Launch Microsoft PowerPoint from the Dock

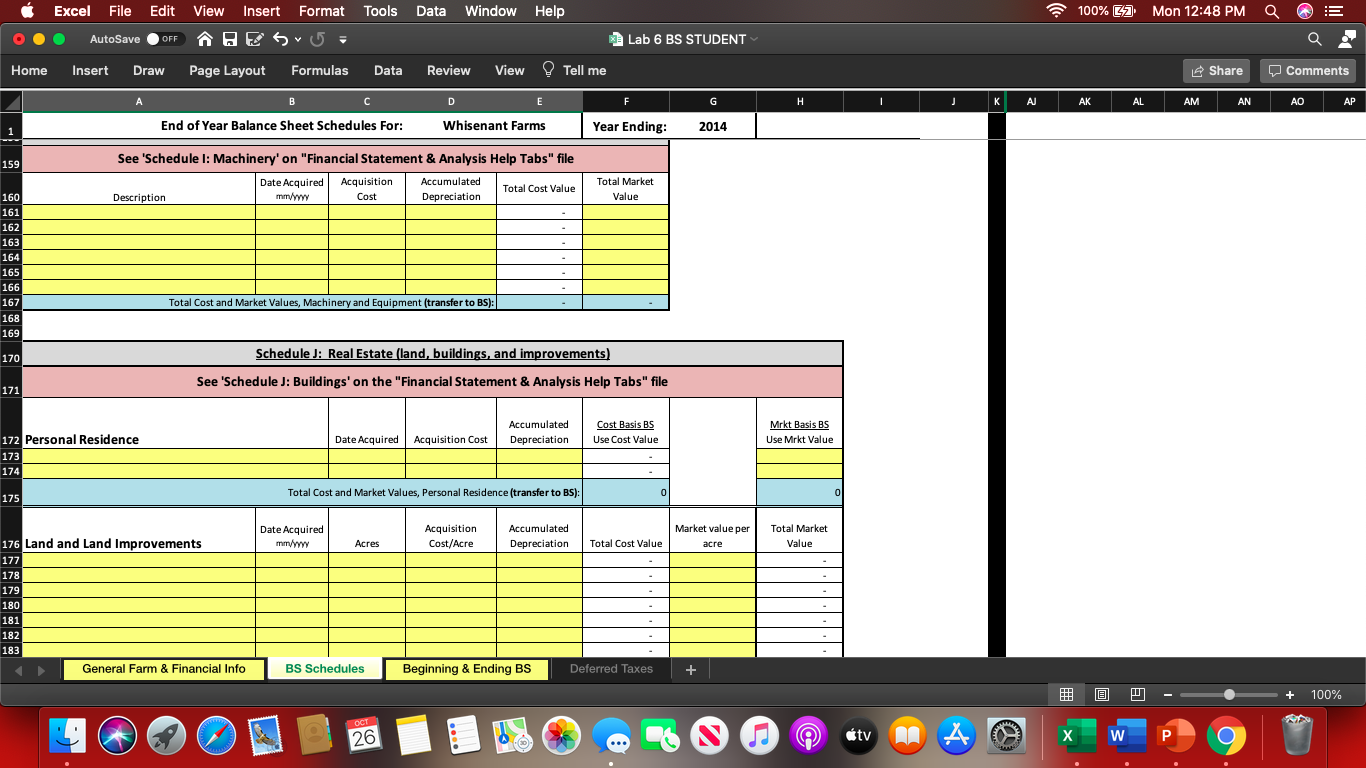[x=1177, y=735]
